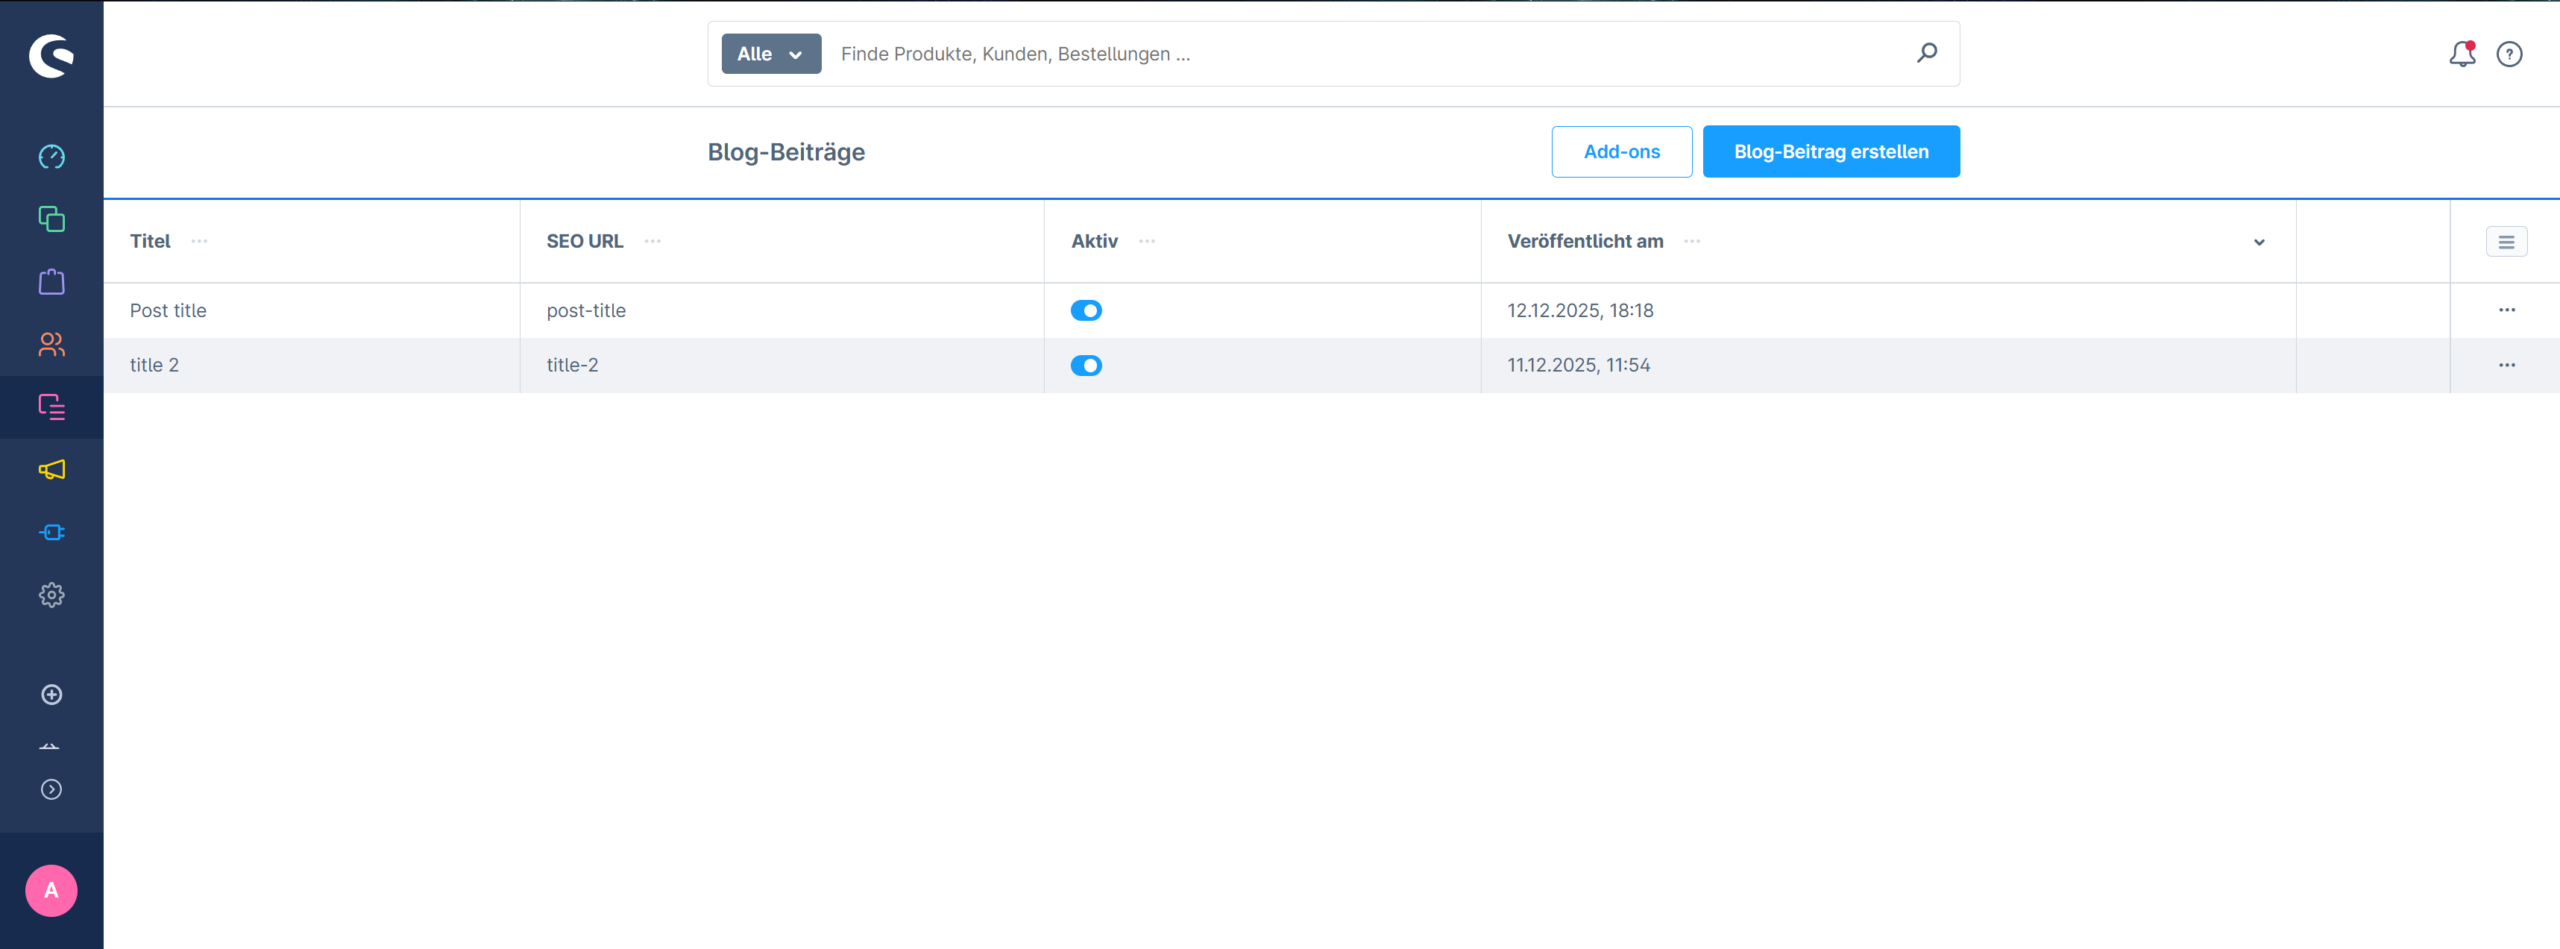Screen dimensions: 2560x949
Task: Click the notifications bell icon
Action: (x=2461, y=54)
